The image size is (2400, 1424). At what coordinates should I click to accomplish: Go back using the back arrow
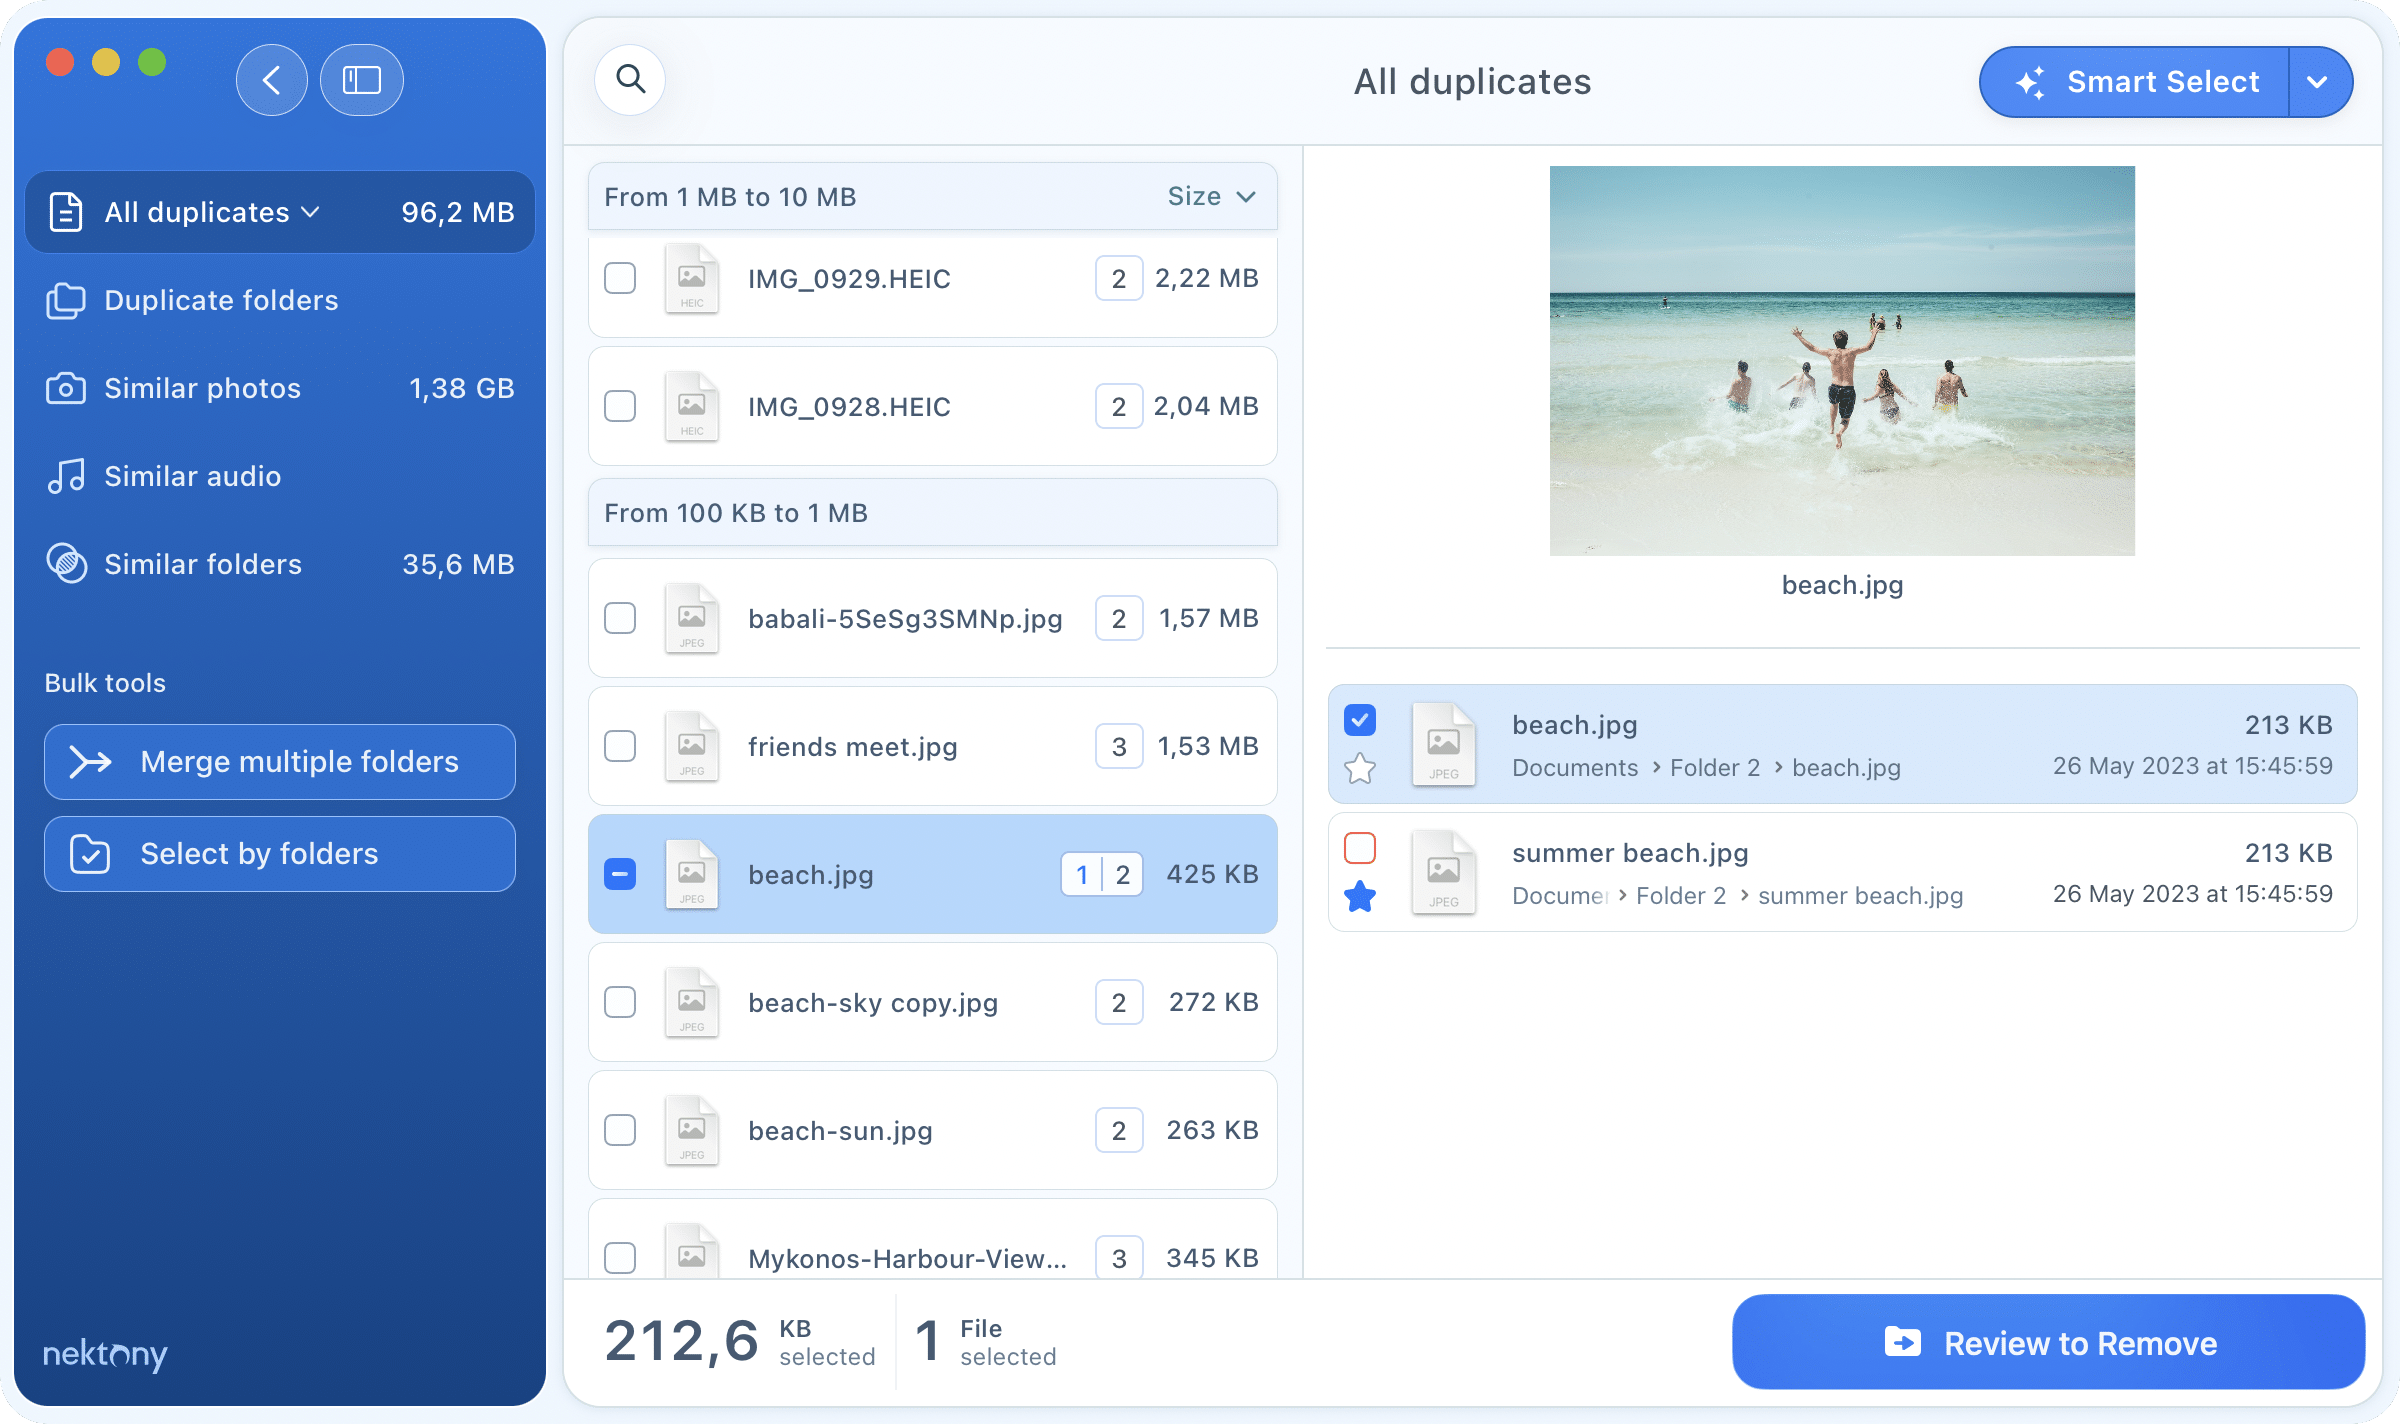[x=271, y=80]
